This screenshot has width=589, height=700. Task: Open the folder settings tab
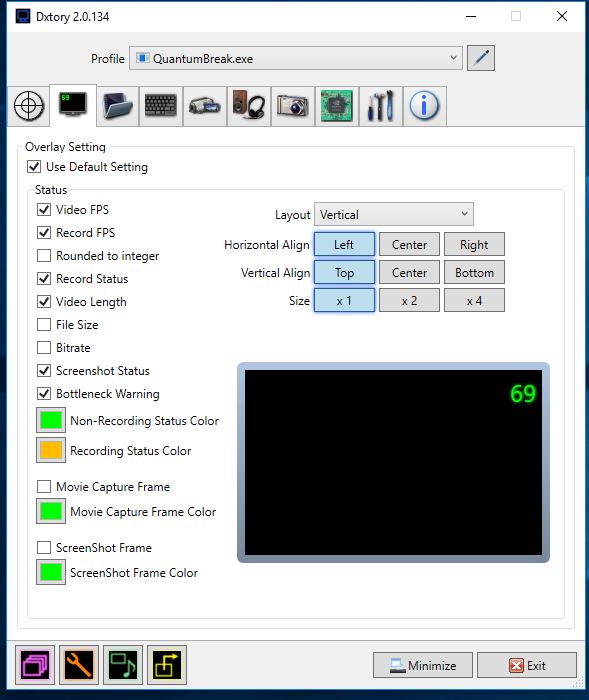[x=117, y=106]
